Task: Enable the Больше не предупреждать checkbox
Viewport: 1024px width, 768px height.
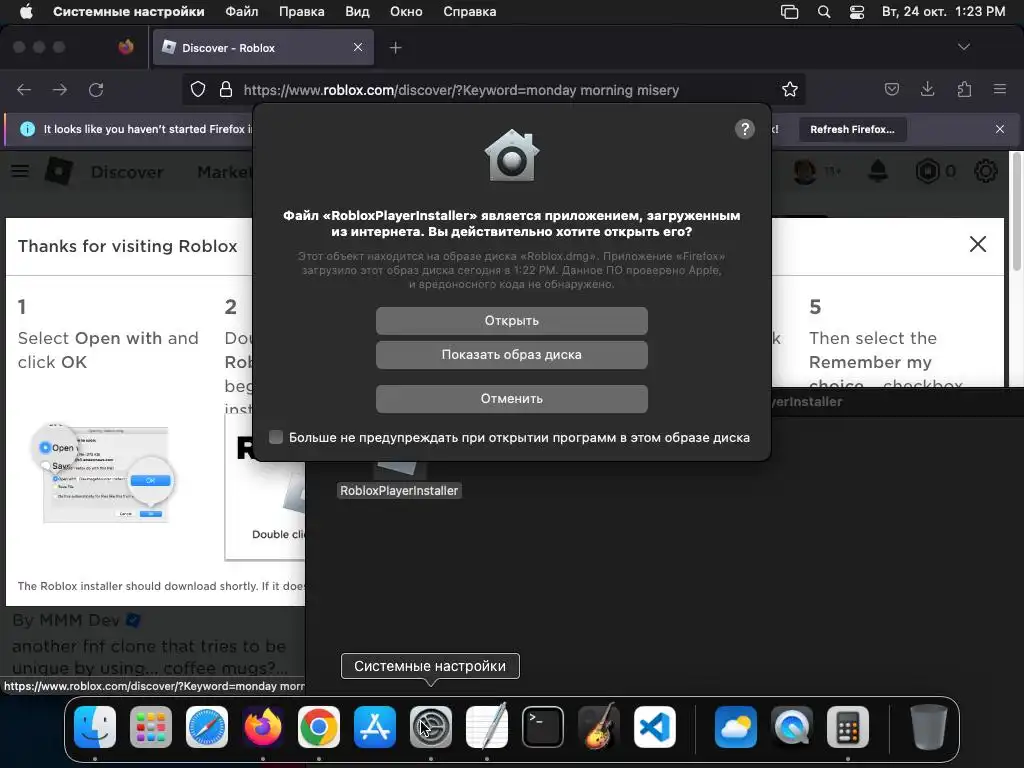Action: tap(276, 437)
